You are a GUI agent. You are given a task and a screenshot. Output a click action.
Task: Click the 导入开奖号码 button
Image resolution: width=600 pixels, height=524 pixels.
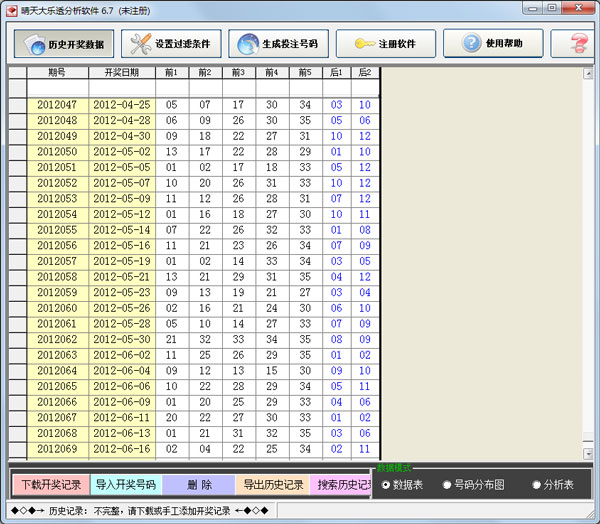pyautogui.click(x=126, y=485)
